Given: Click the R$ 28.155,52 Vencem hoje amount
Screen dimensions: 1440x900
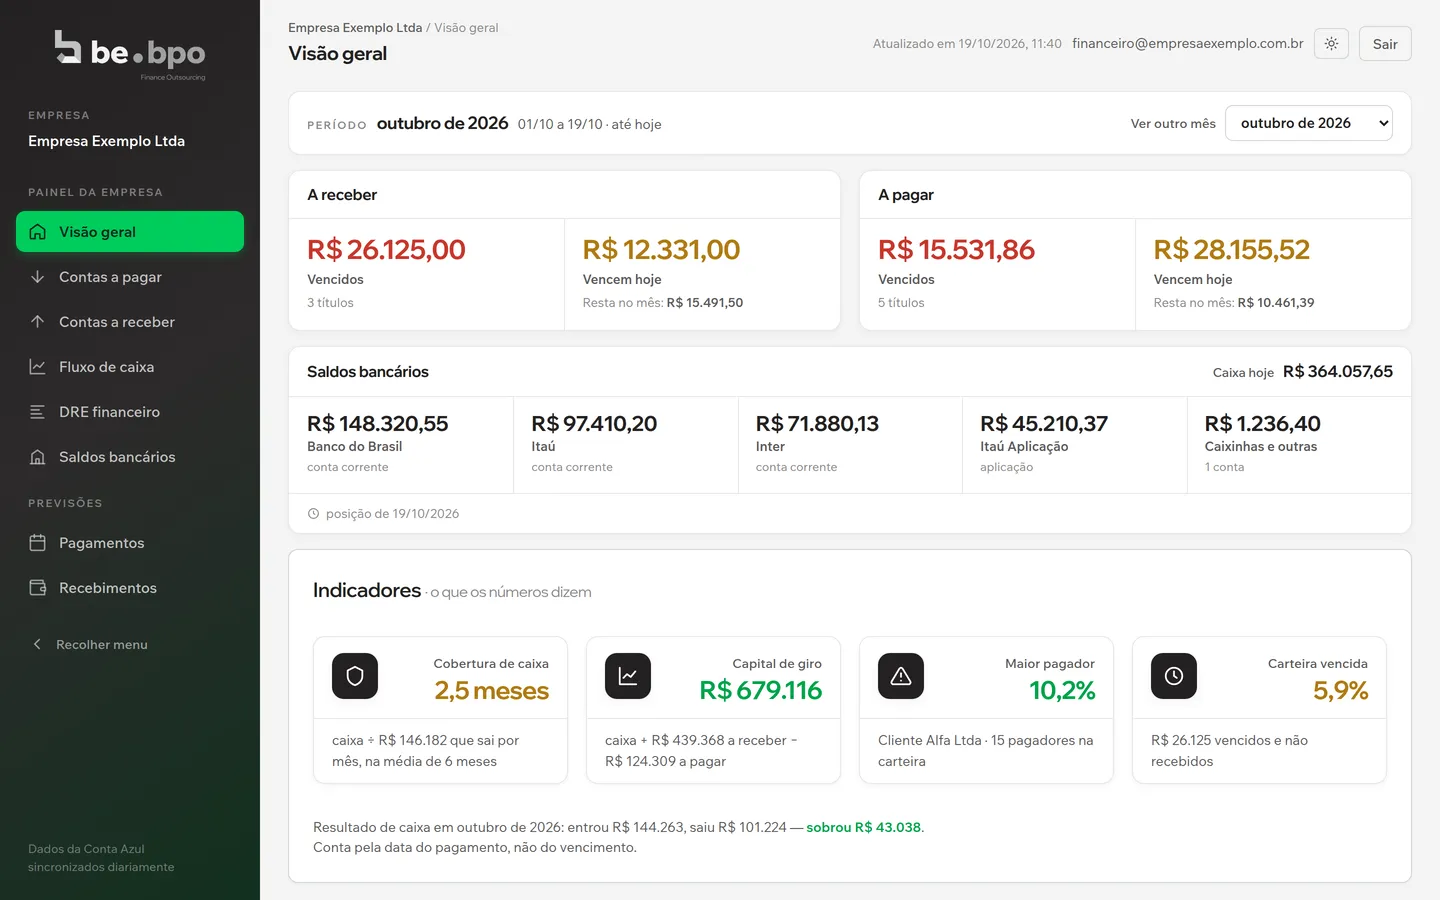Looking at the screenshot, I should (1231, 249).
